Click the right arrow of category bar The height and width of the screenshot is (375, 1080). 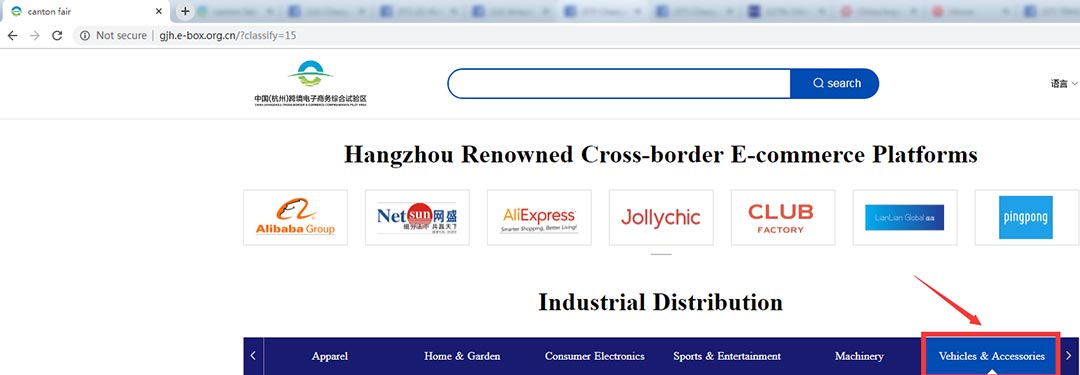coord(1068,356)
